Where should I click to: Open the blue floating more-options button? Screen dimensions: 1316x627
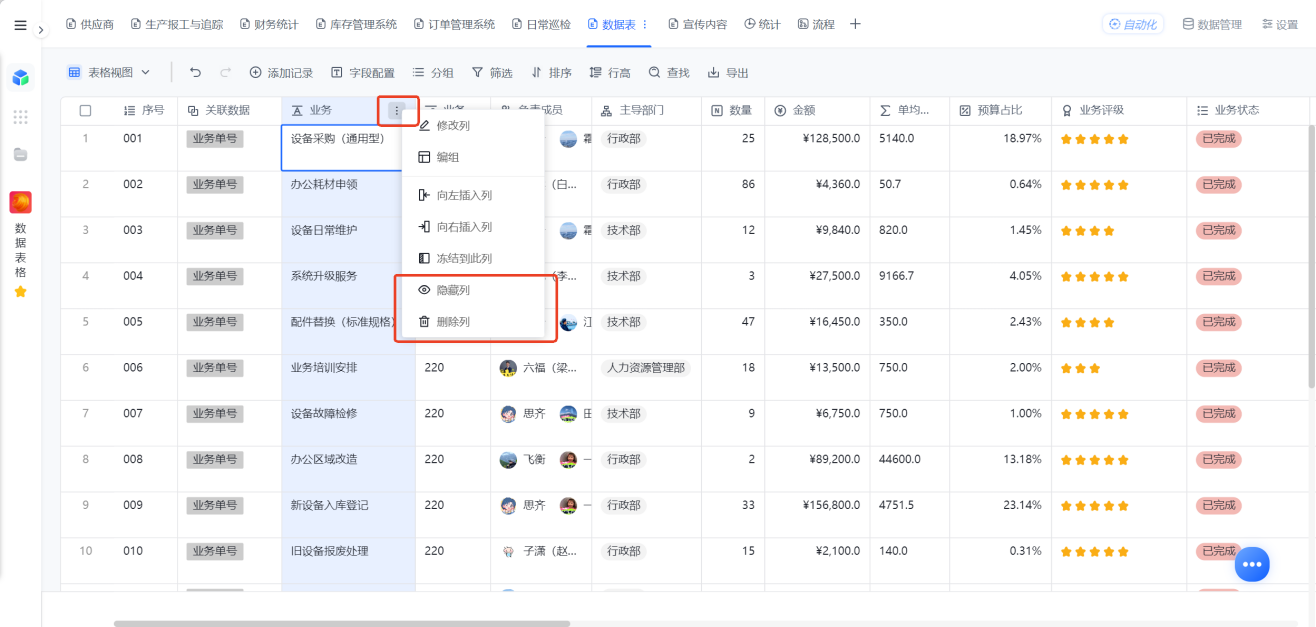point(1252,565)
